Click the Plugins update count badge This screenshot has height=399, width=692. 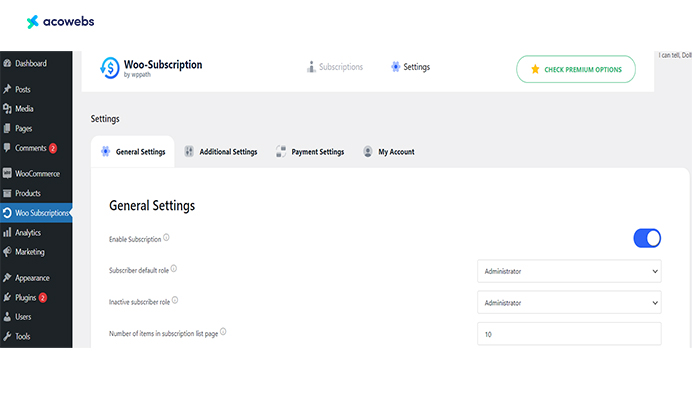point(43,297)
